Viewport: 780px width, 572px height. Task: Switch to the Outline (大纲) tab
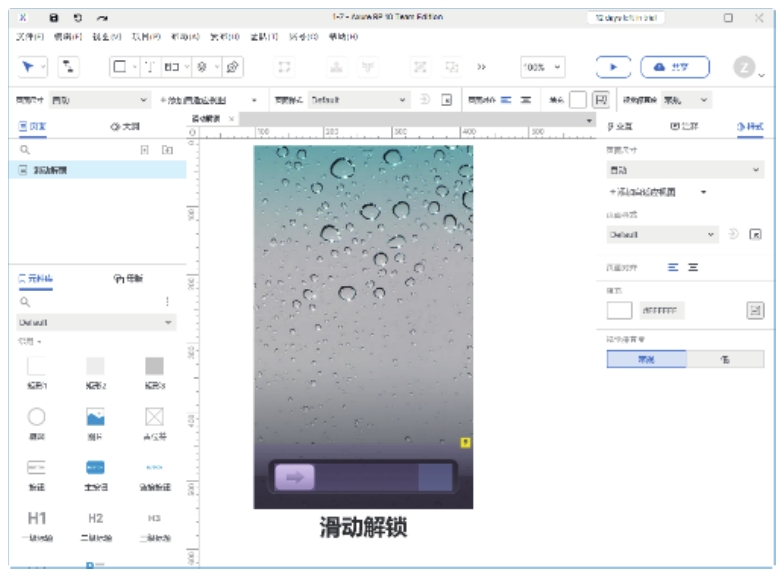pos(124,127)
